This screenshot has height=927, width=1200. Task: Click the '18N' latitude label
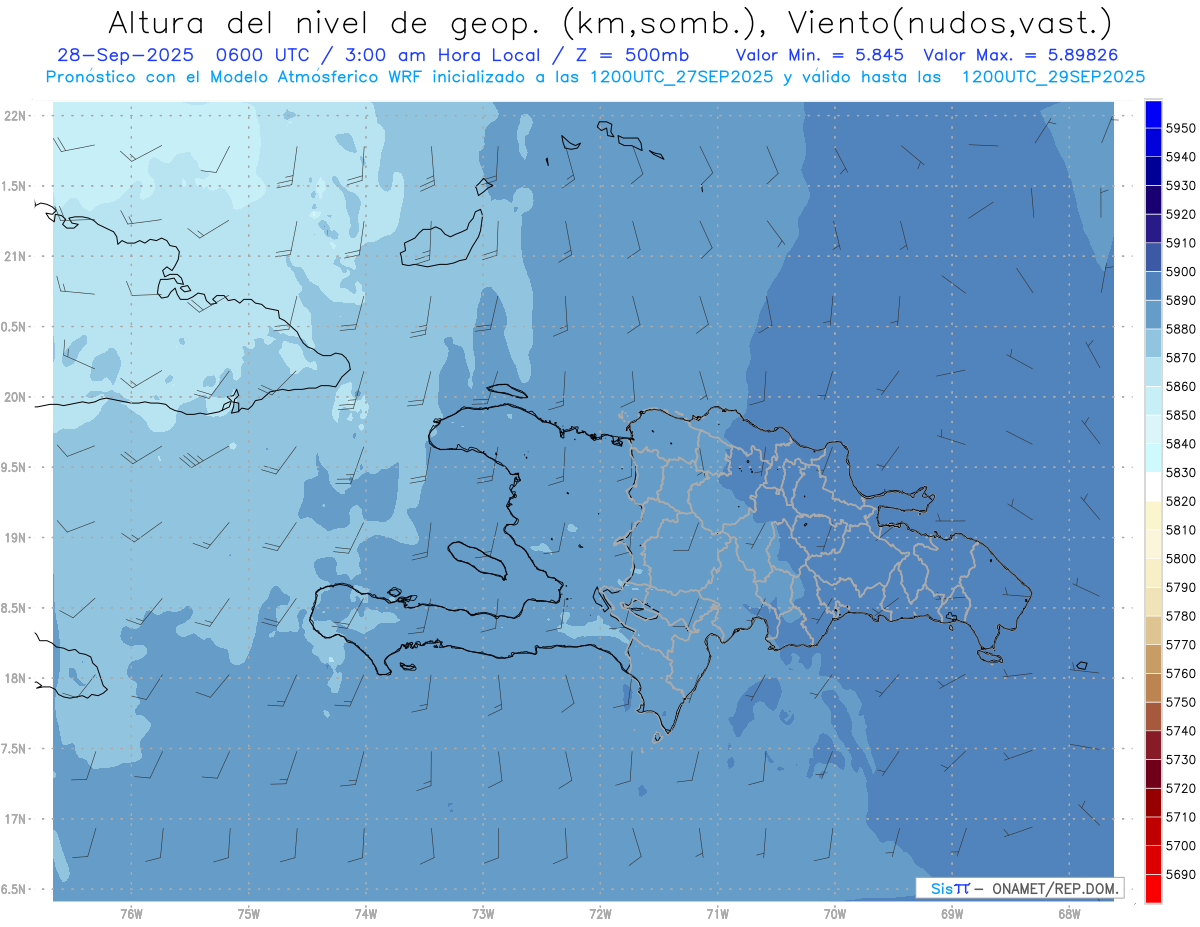tap(17, 678)
